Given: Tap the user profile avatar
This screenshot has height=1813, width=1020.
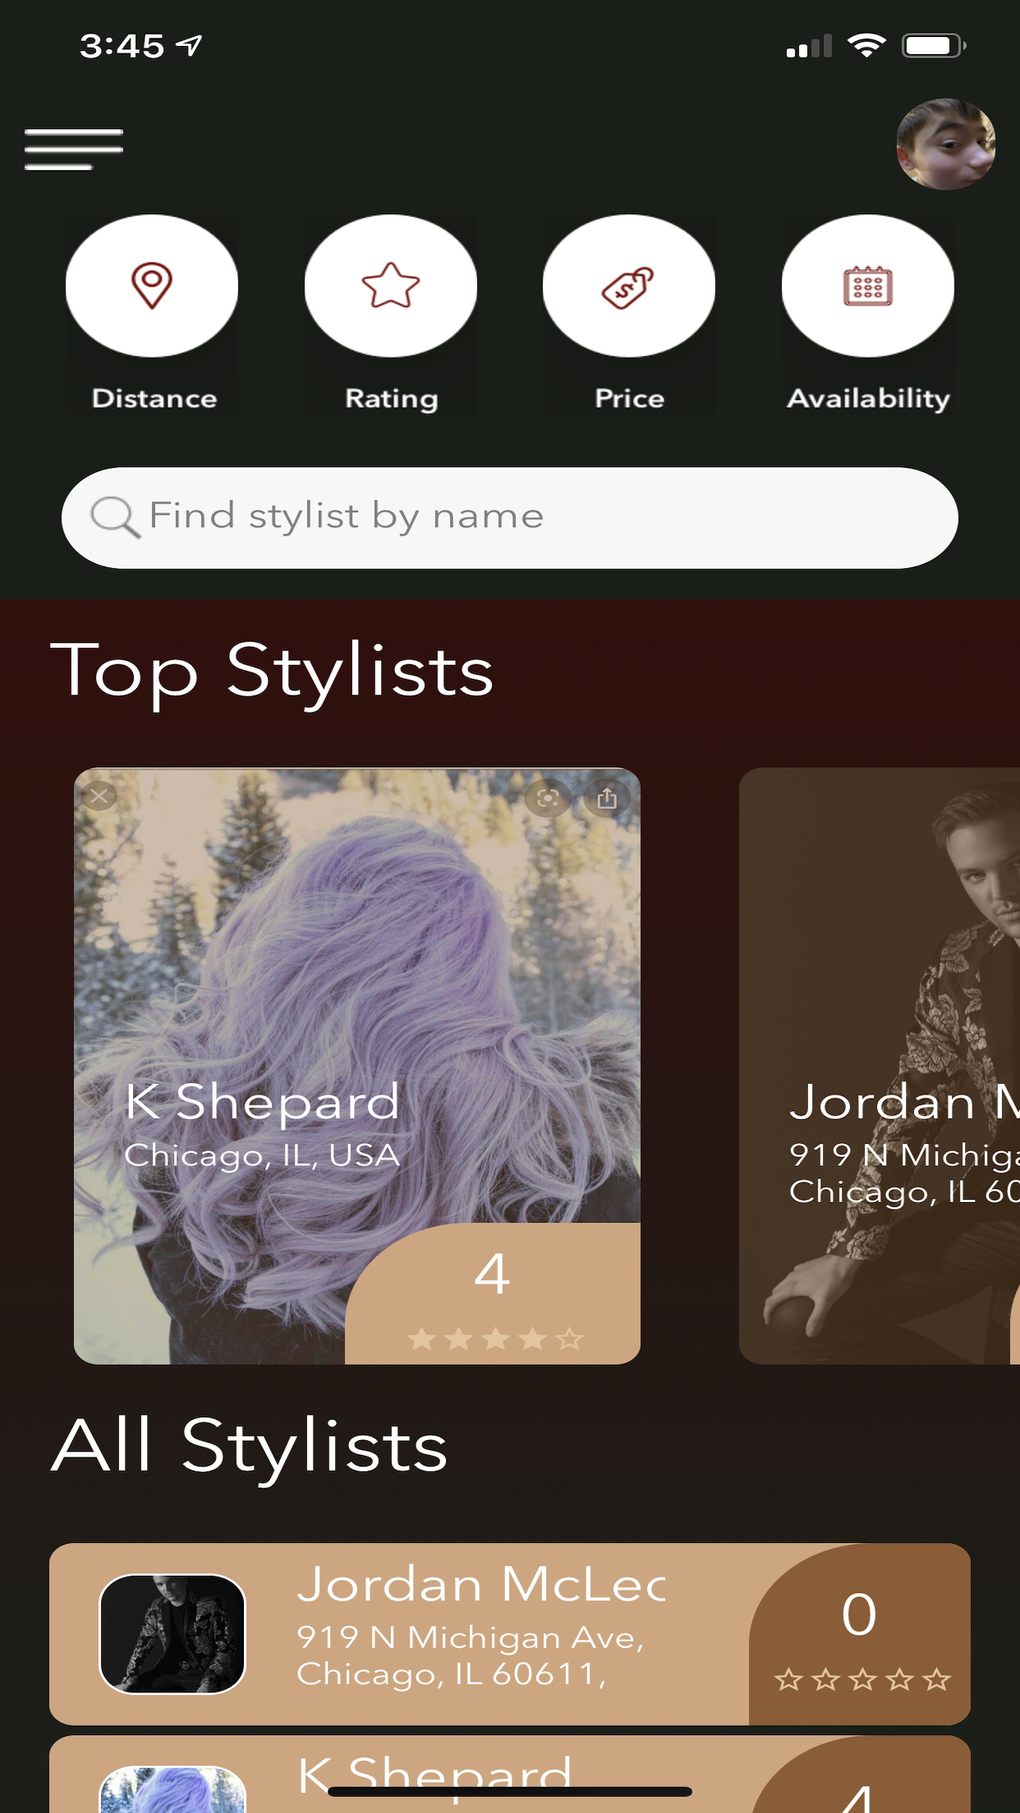Looking at the screenshot, I should [x=945, y=145].
